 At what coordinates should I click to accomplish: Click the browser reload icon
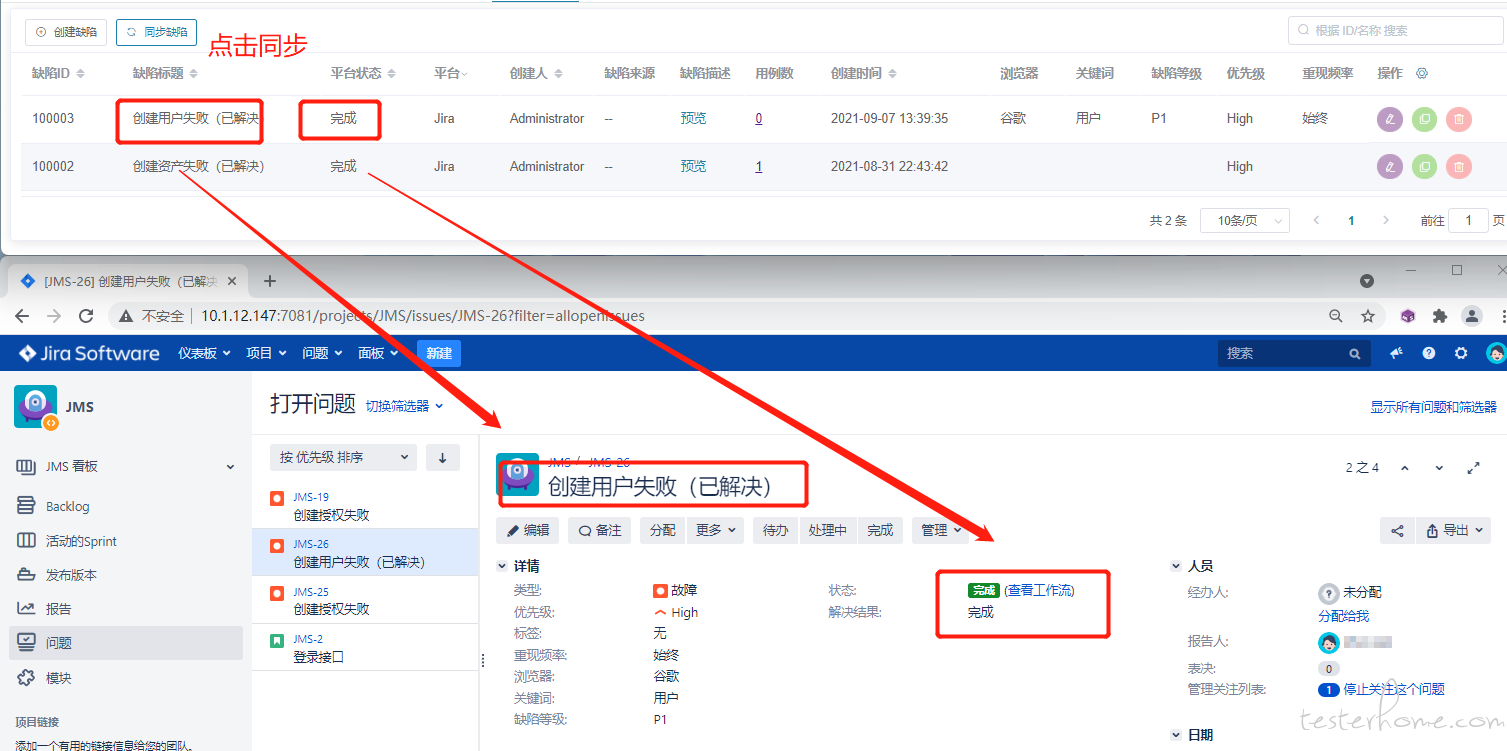click(86, 316)
